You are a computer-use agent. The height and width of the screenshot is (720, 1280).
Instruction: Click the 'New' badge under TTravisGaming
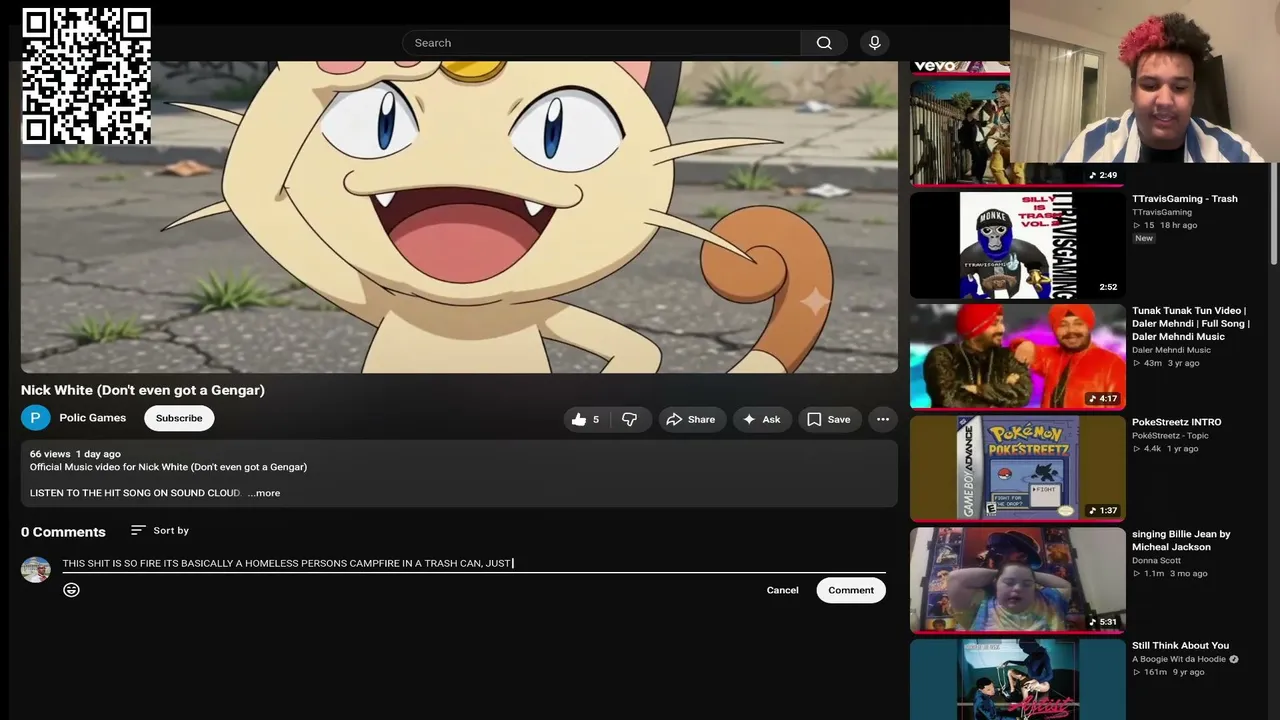coord(1144,238)
